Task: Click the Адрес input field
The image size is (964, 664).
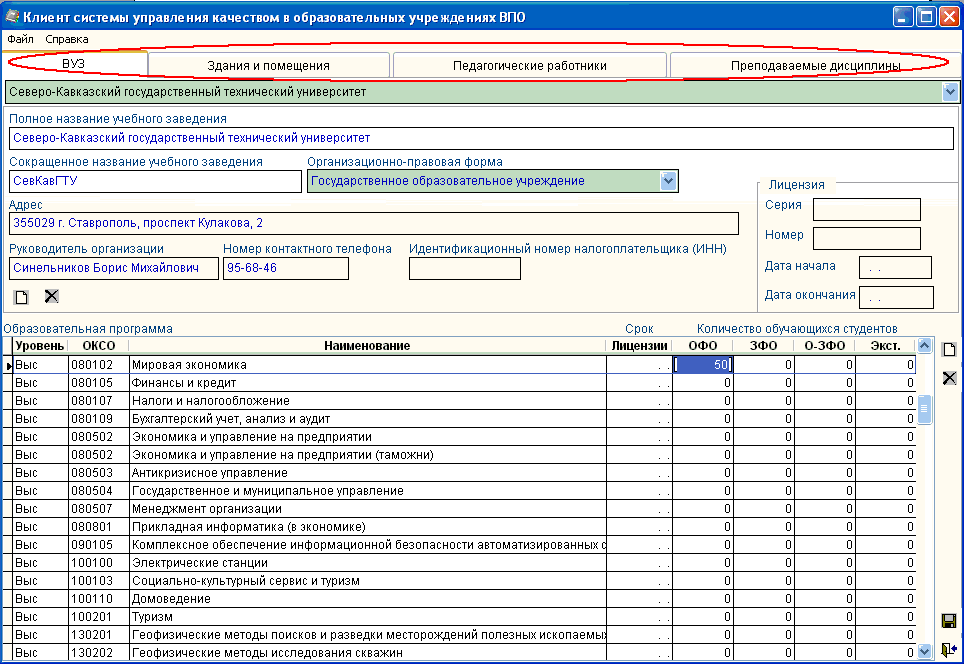Action: [x=374, y=223]
